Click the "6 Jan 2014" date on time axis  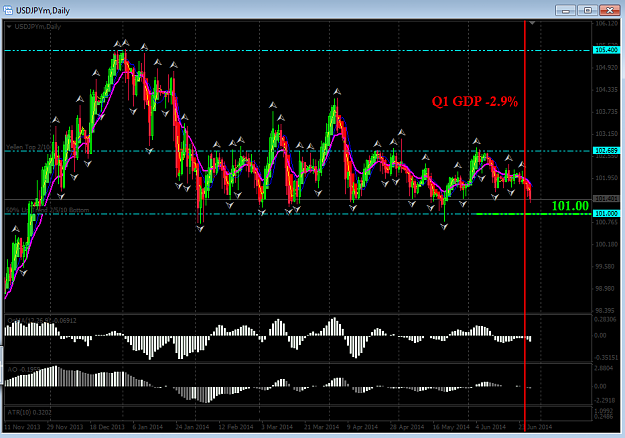pyautogui.click(x=147, y=427)
